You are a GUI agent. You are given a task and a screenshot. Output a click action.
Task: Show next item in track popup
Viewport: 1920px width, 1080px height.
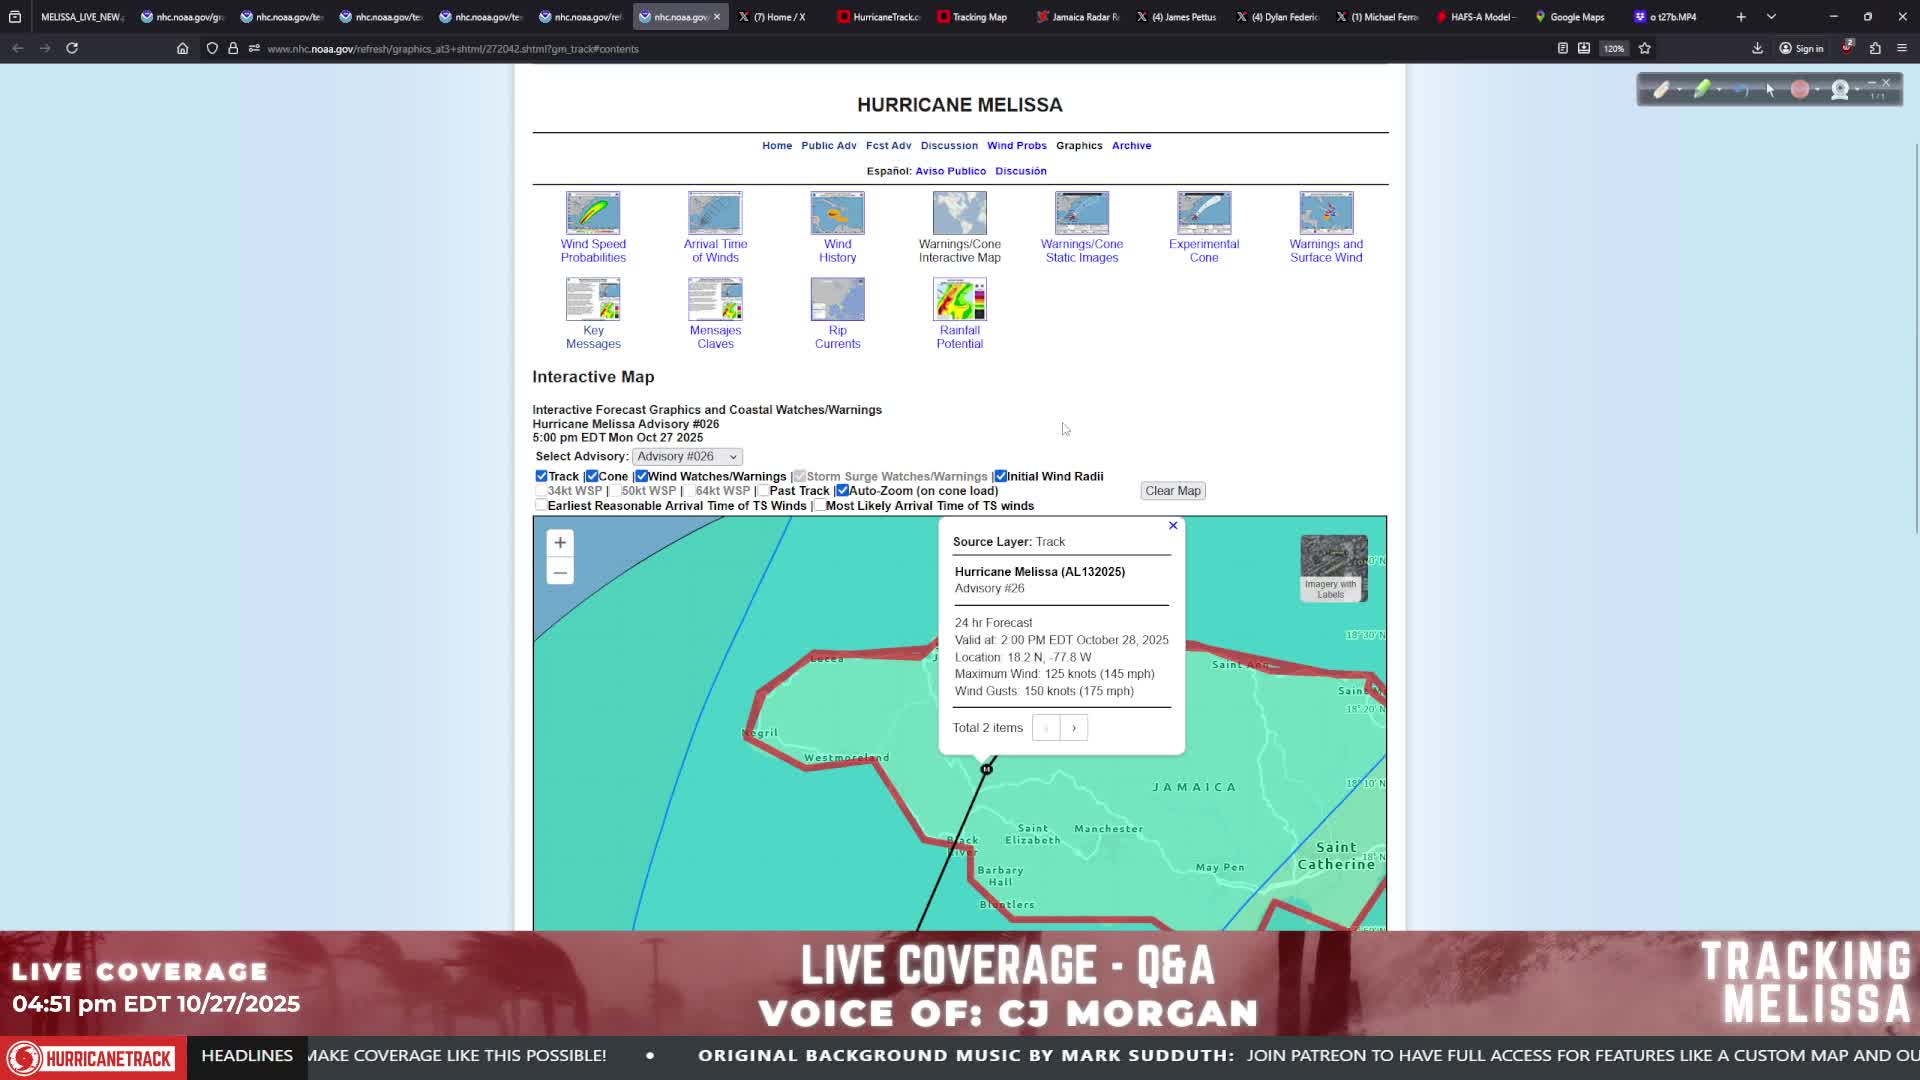click(x=1074, y=728)
